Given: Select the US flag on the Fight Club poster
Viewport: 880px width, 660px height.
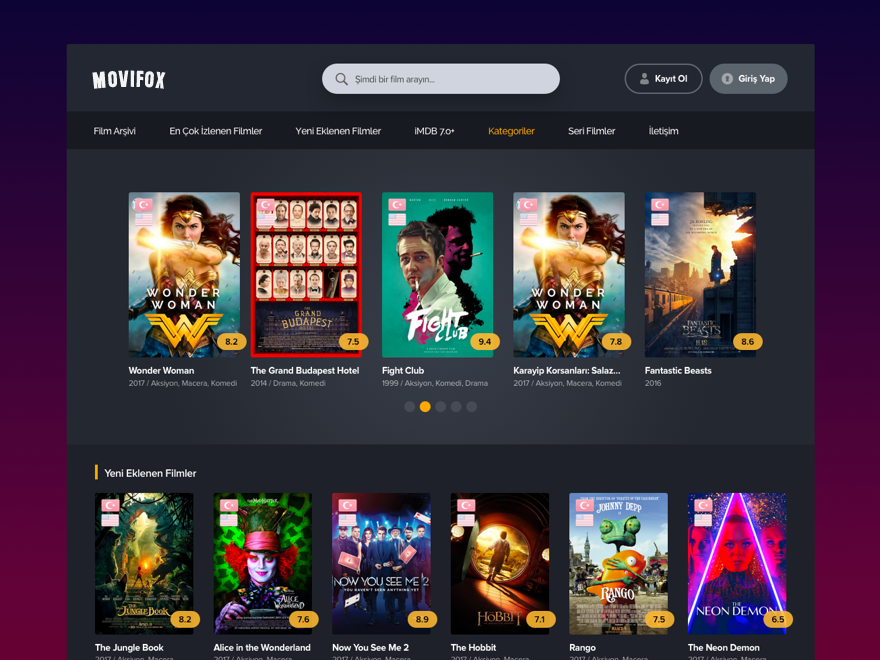Looking at the screenshot, I should tap(397, 219).
